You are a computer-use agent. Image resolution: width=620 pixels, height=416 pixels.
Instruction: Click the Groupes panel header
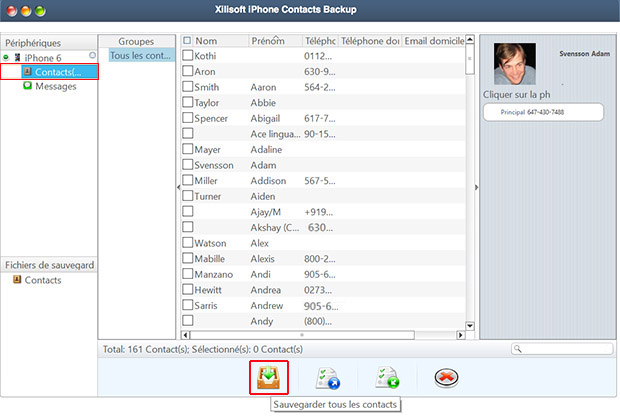pos(136,41)
